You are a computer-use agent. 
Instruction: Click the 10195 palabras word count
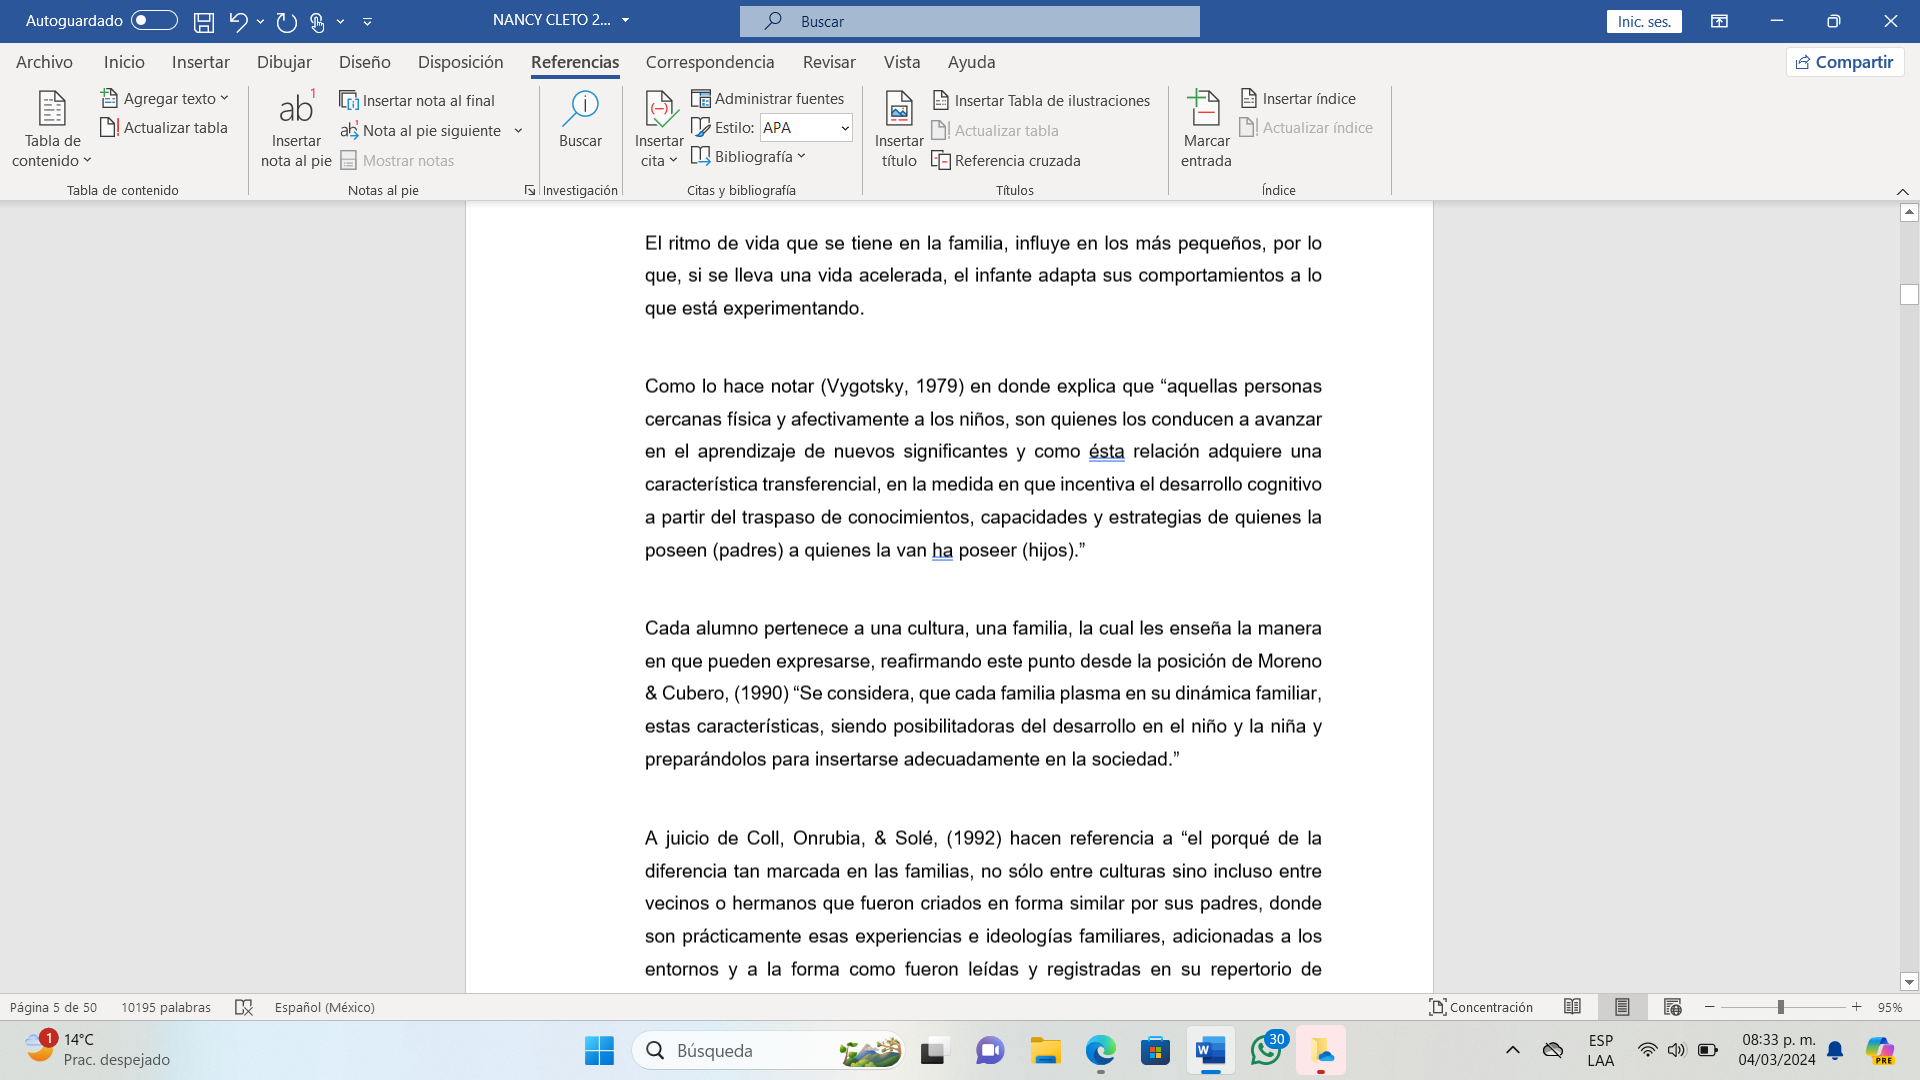tap(166, 1007)
